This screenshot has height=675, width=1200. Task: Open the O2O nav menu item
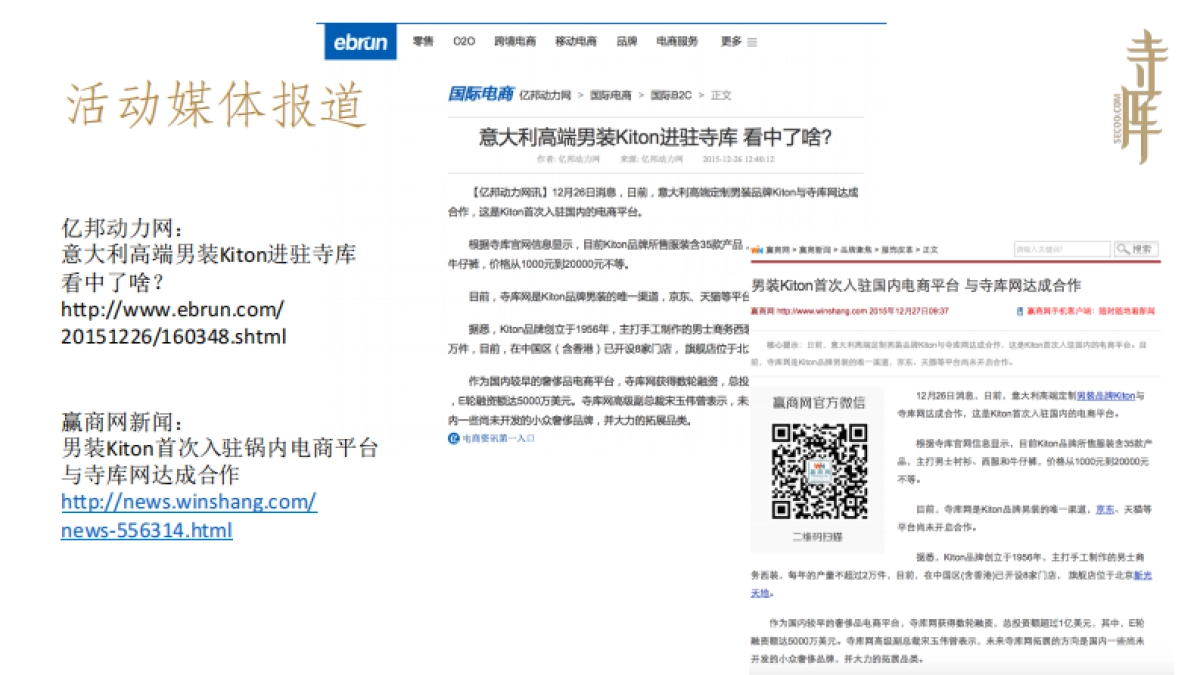pyautogui.click(x=464, y=42)
